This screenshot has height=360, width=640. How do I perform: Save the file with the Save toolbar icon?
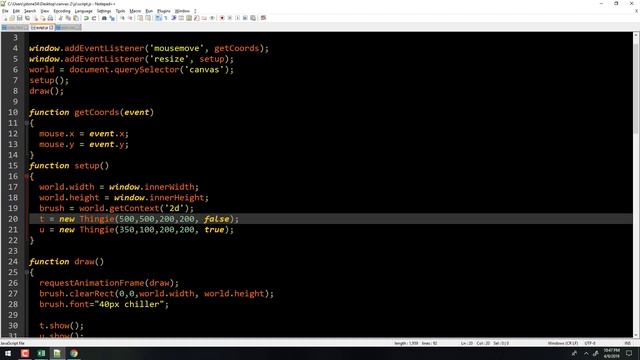pyautogui.click(x=20, y=18)
